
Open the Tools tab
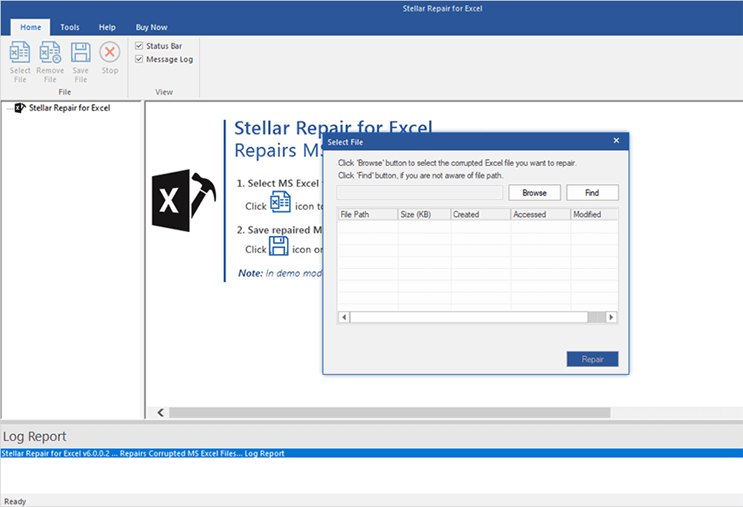point(70,27)
